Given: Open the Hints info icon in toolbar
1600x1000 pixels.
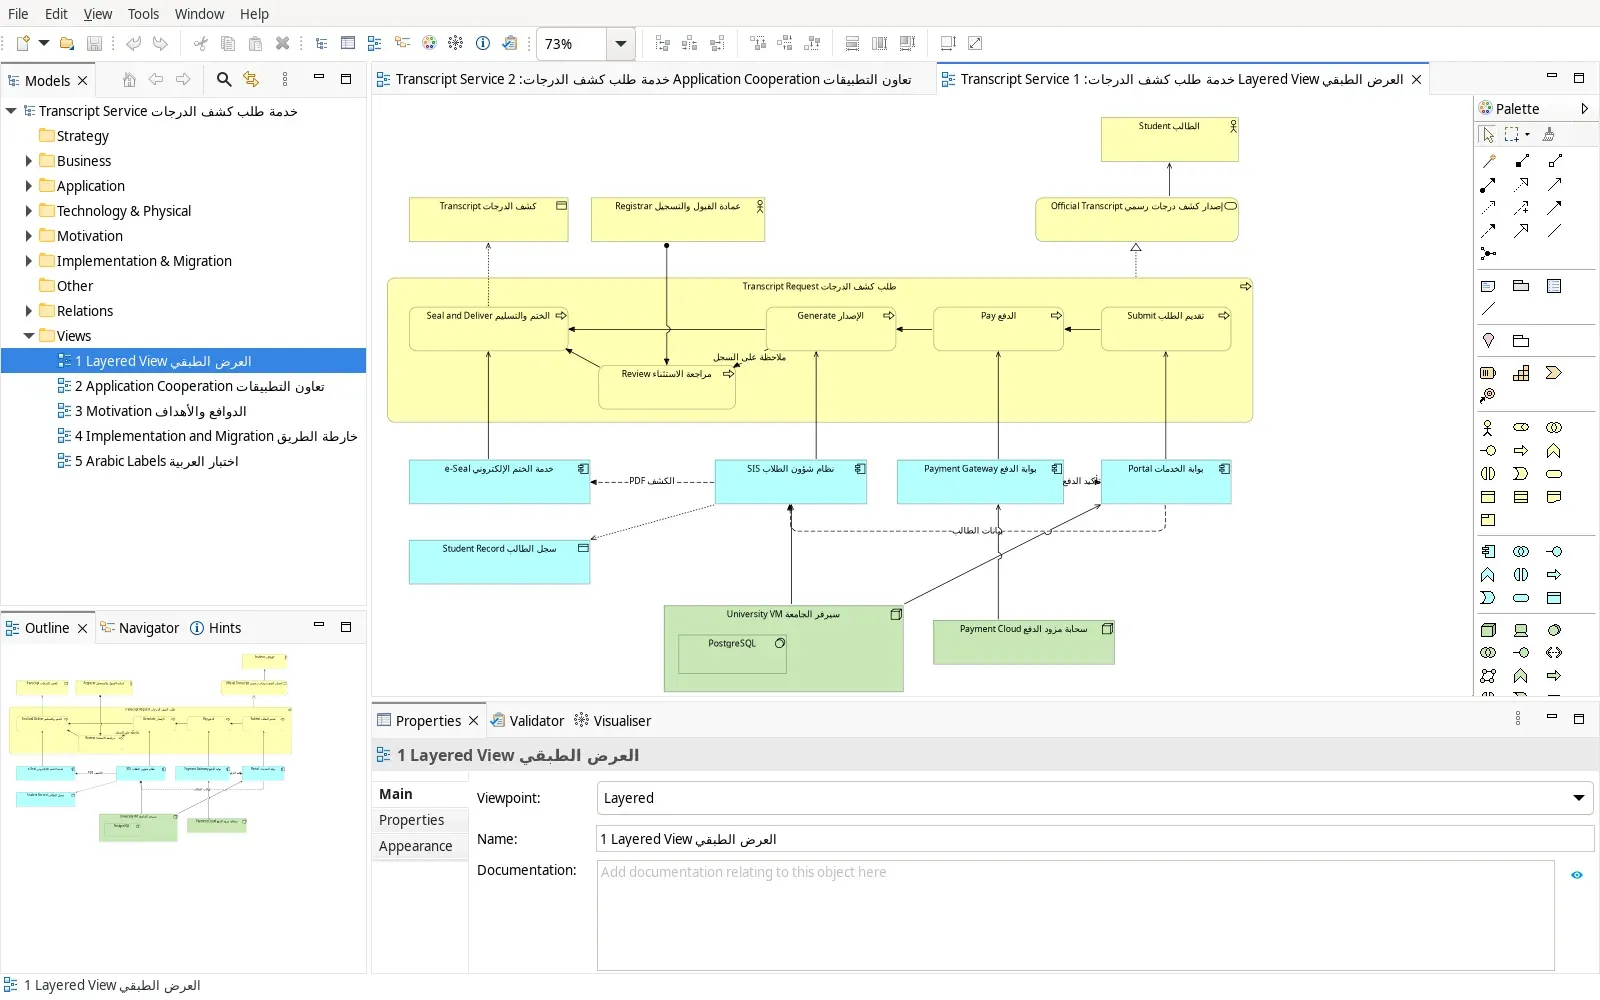Looking at the screenshot, I should tap(483, 43).
